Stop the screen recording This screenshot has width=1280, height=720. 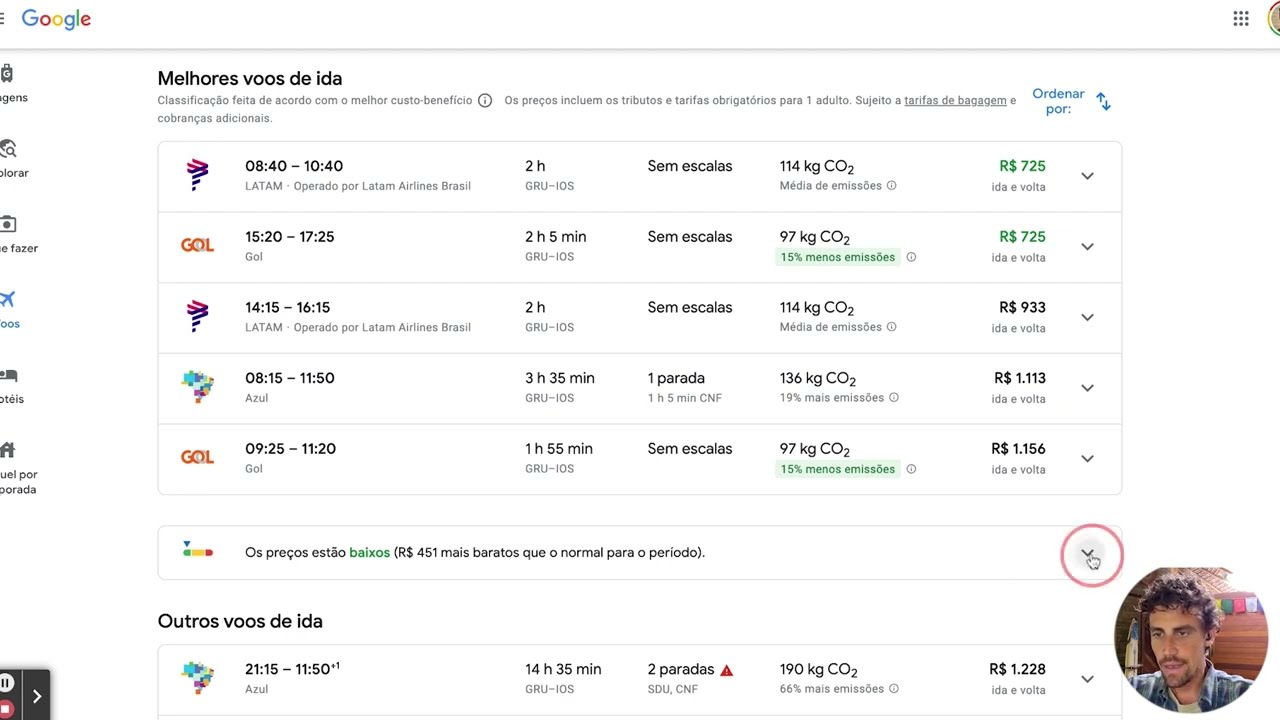5,709
